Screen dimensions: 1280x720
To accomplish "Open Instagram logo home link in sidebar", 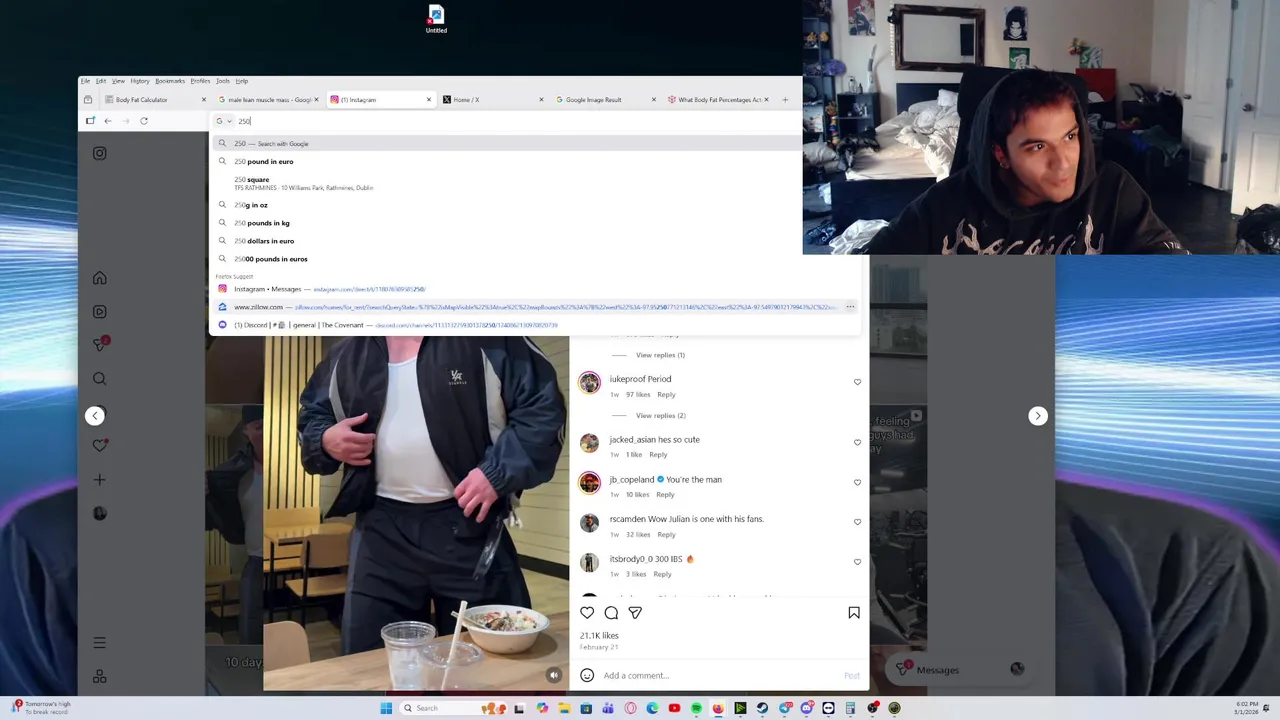I will (99, 153).
